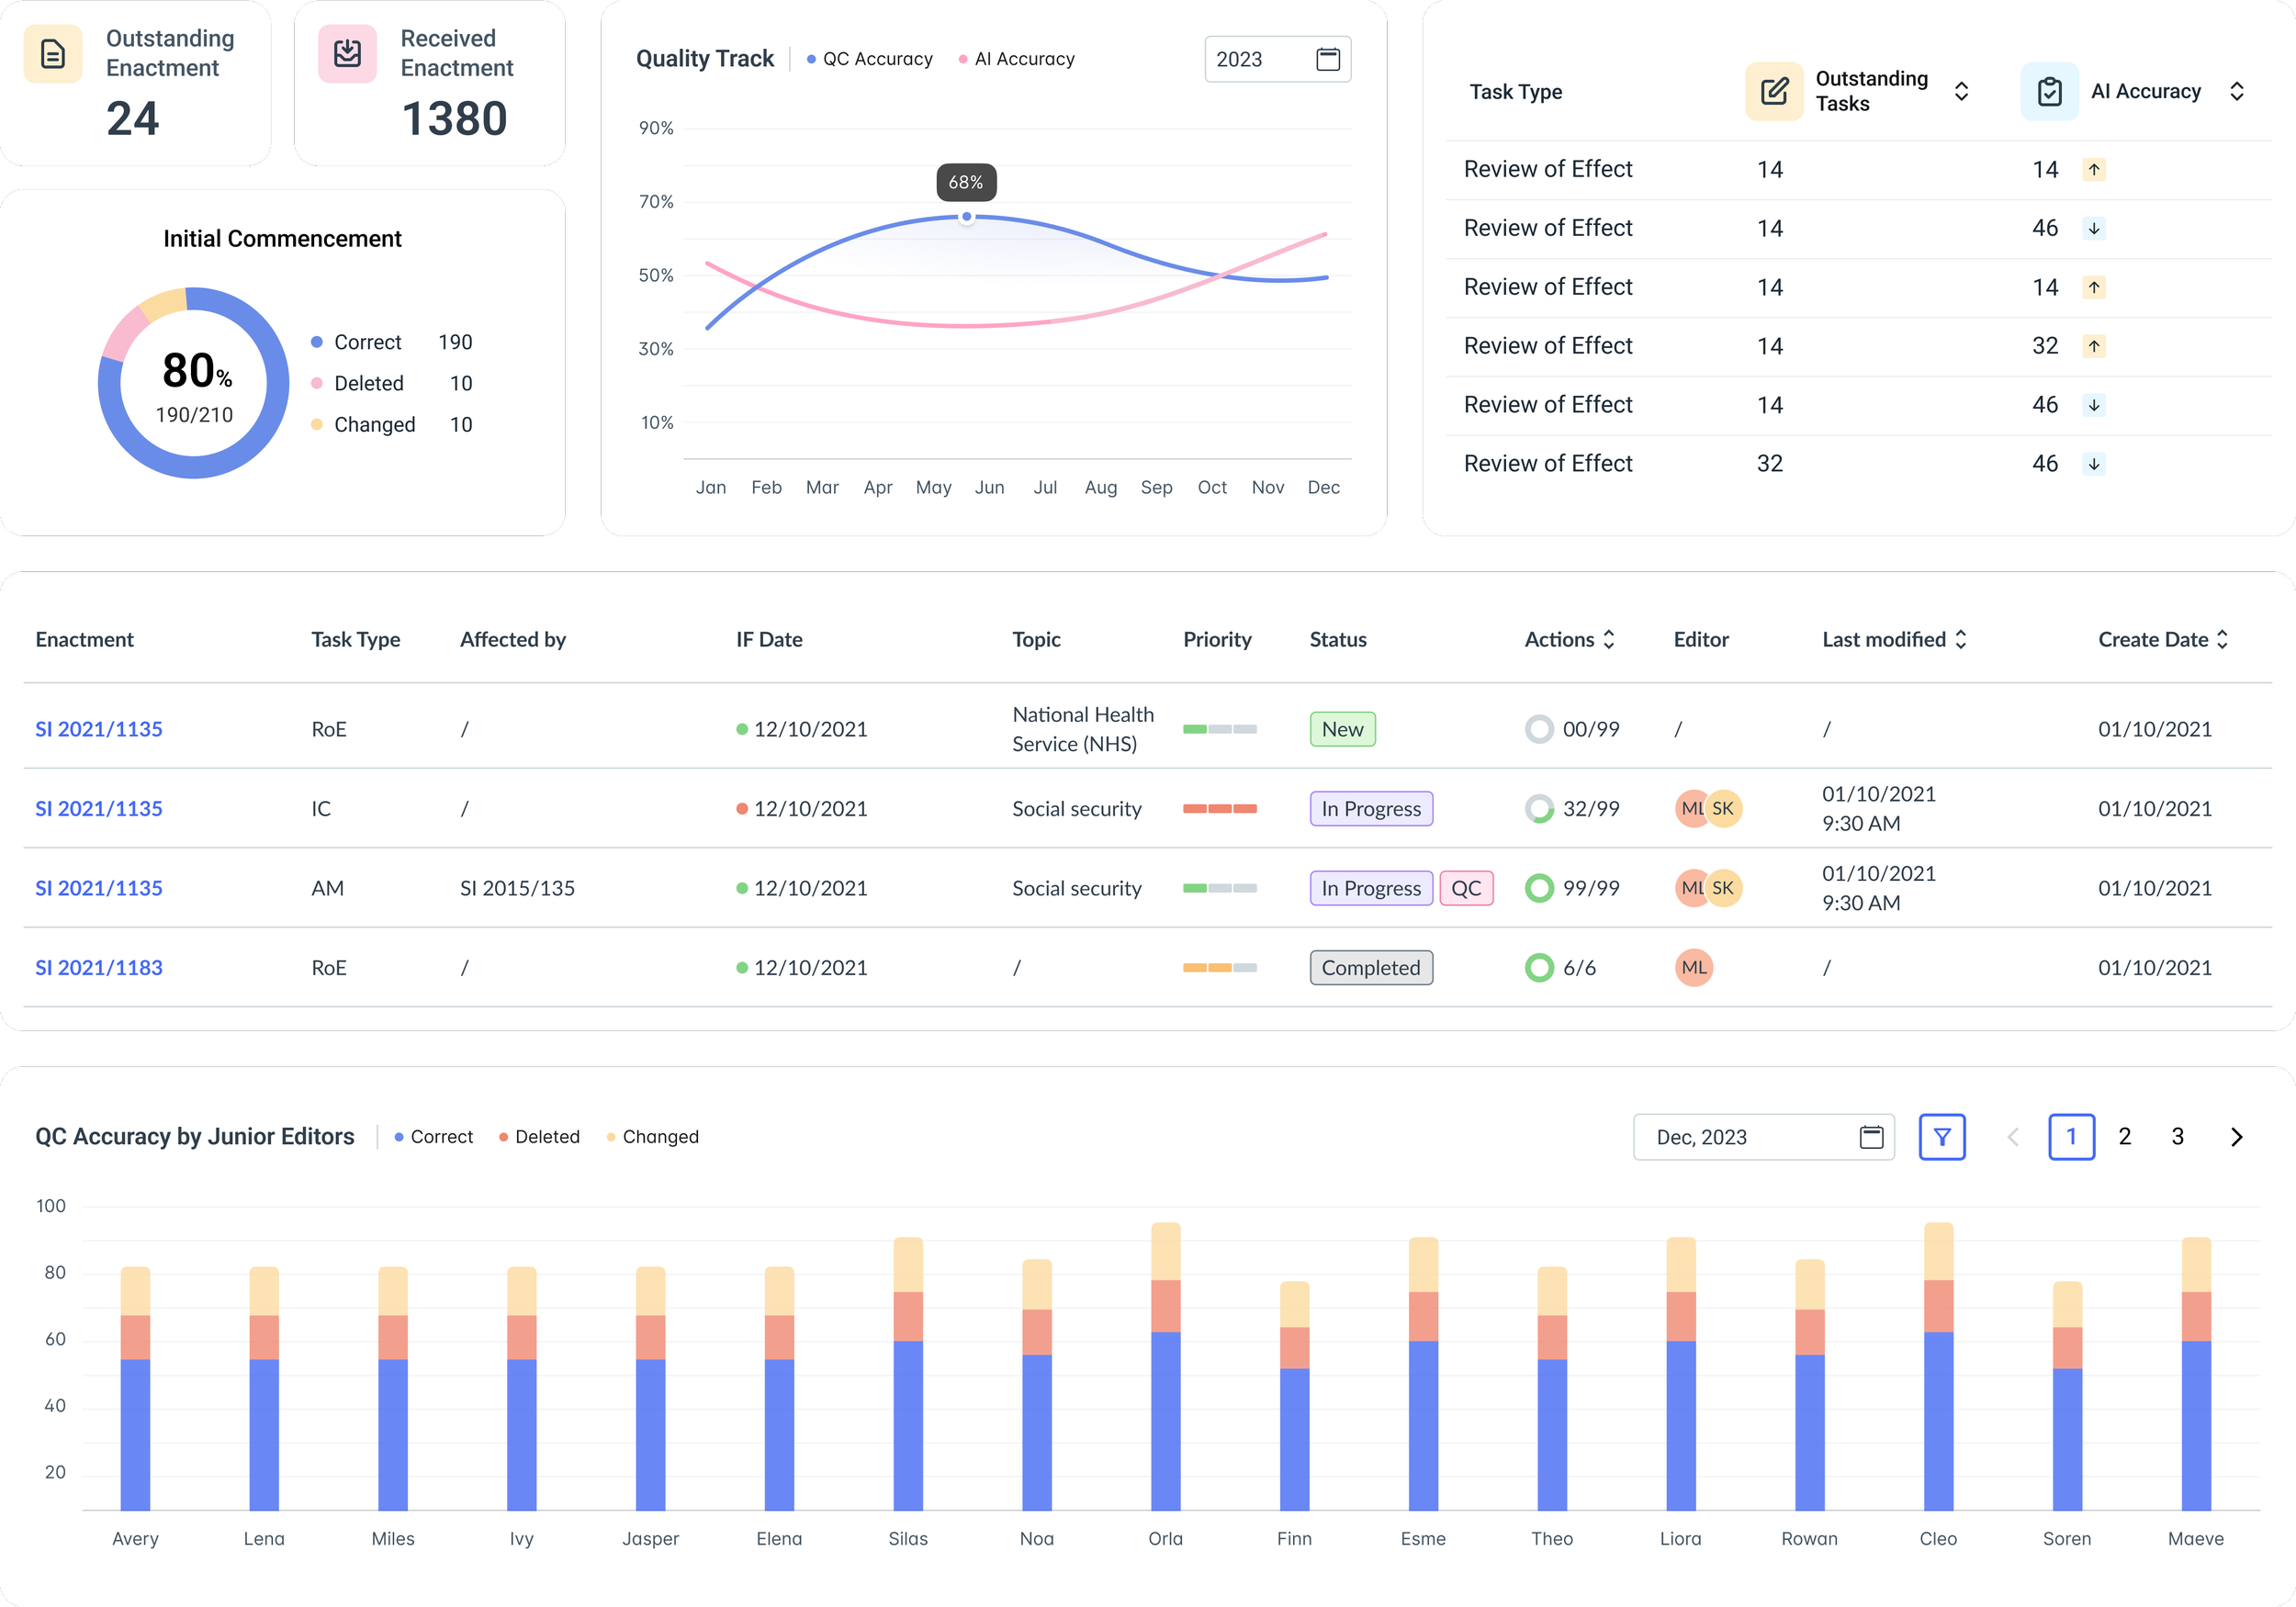Screen dimensions: 2296x1607
Task: Click the Outstanding Enactment document icon
Action: (53, 54)
